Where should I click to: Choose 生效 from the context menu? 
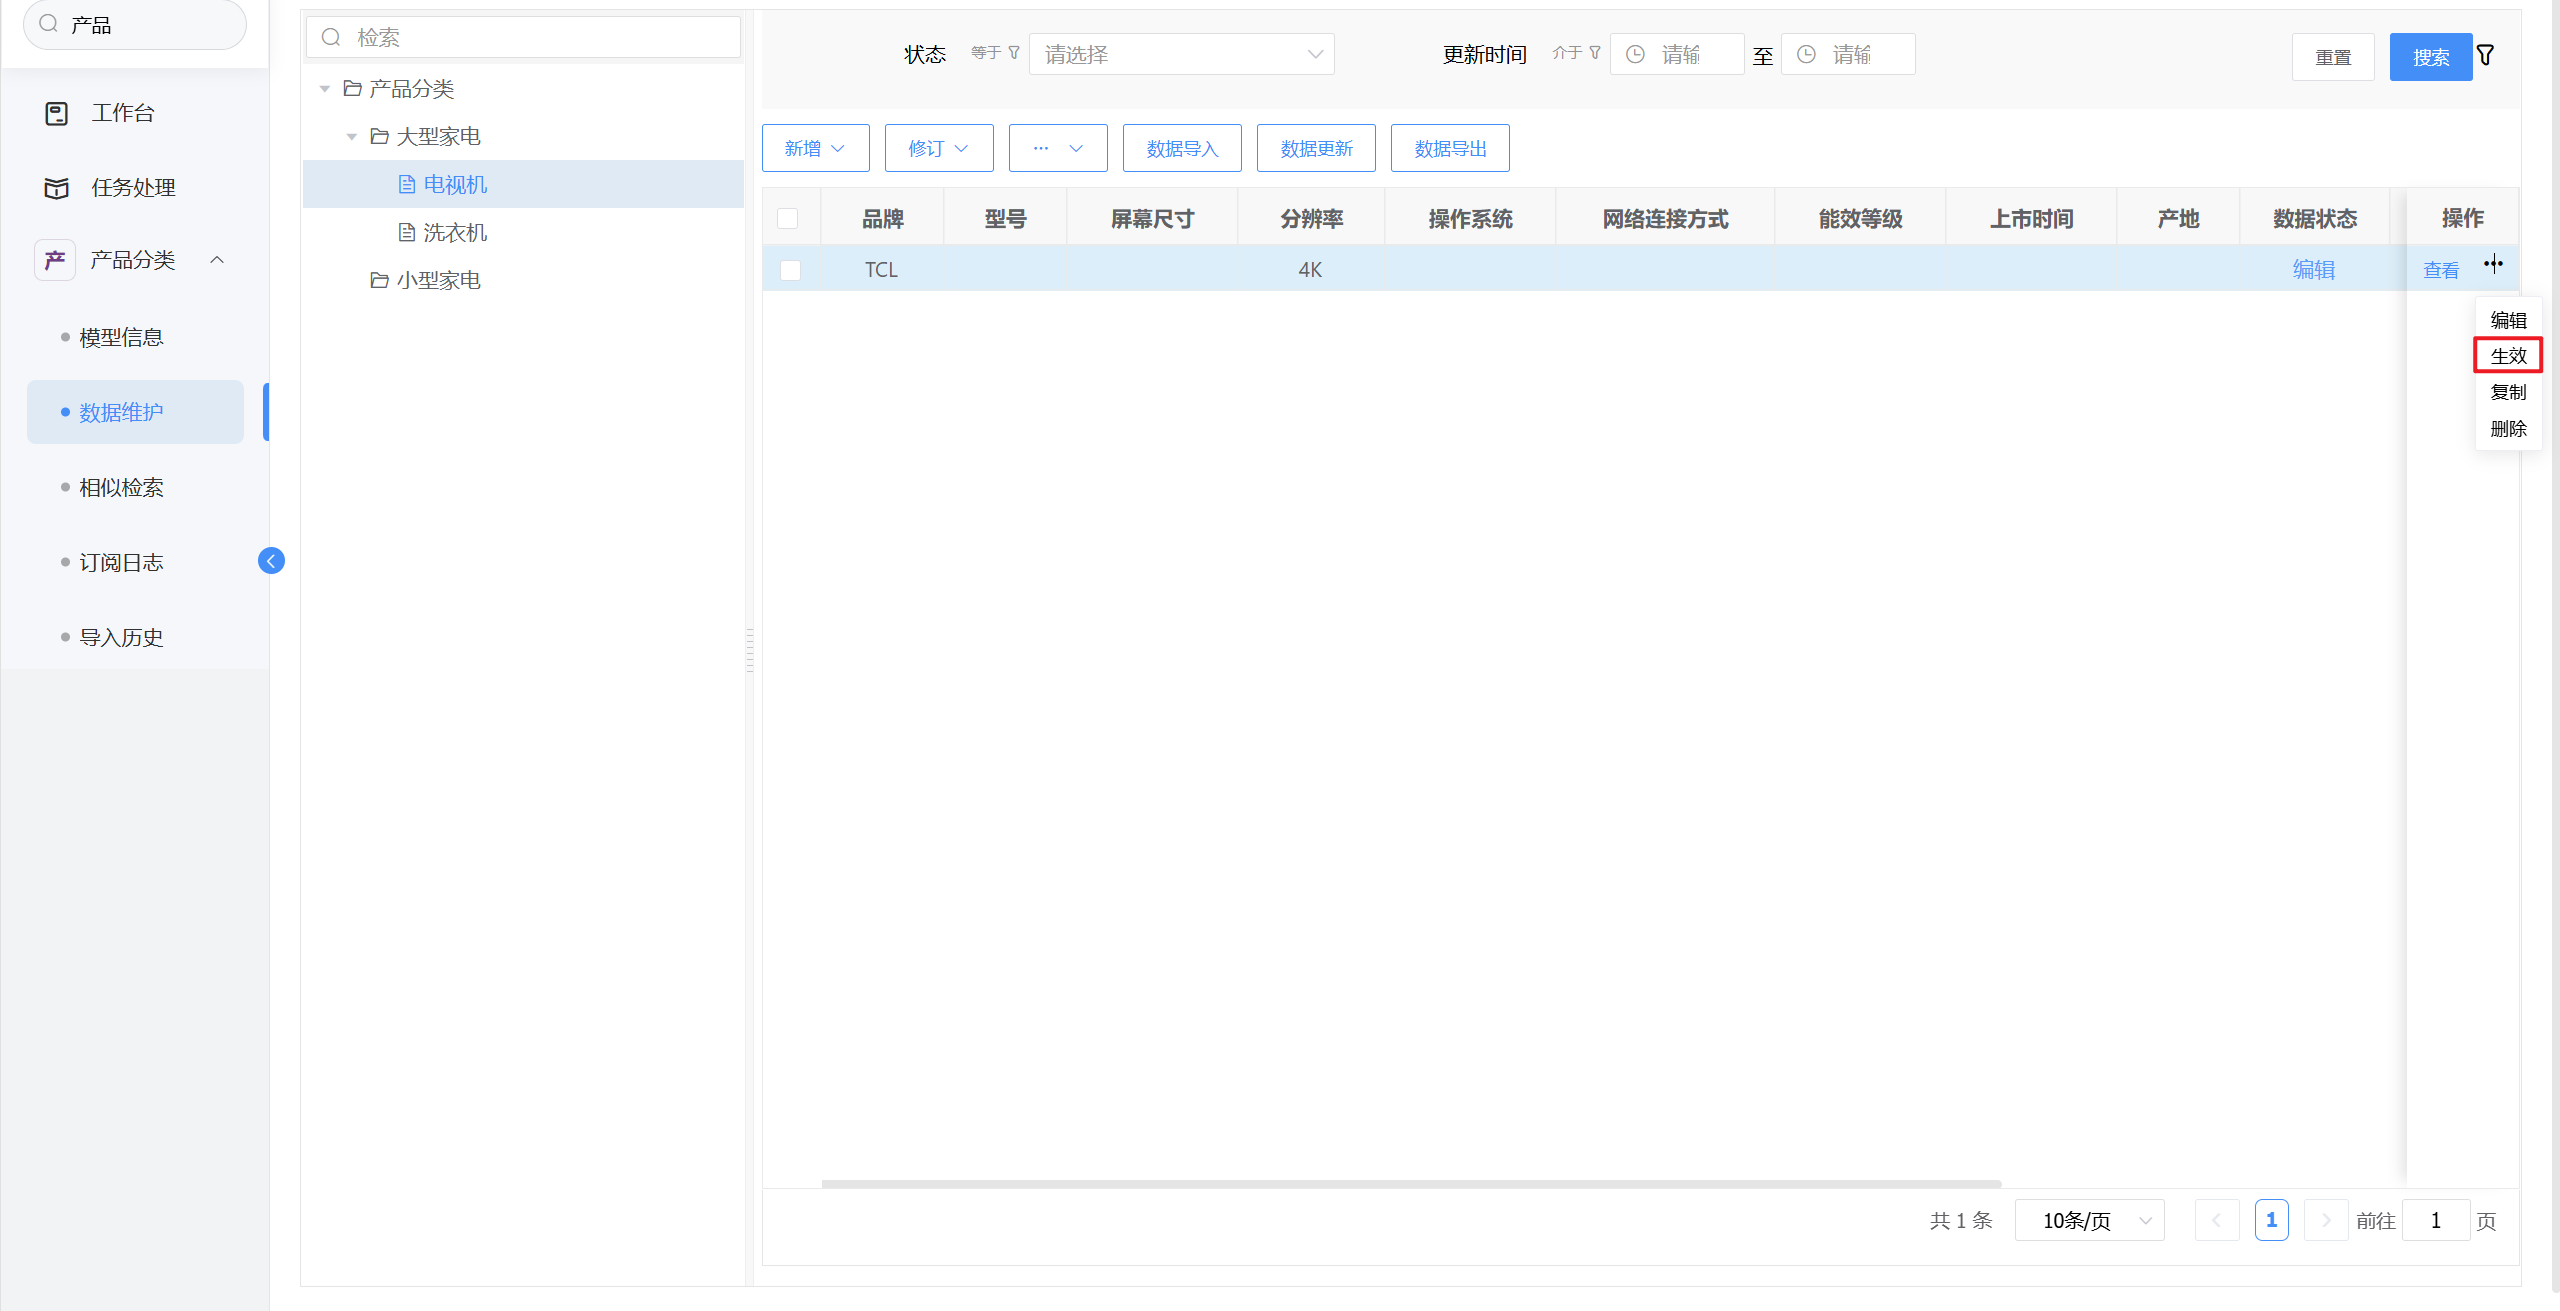pos(2507,356)
